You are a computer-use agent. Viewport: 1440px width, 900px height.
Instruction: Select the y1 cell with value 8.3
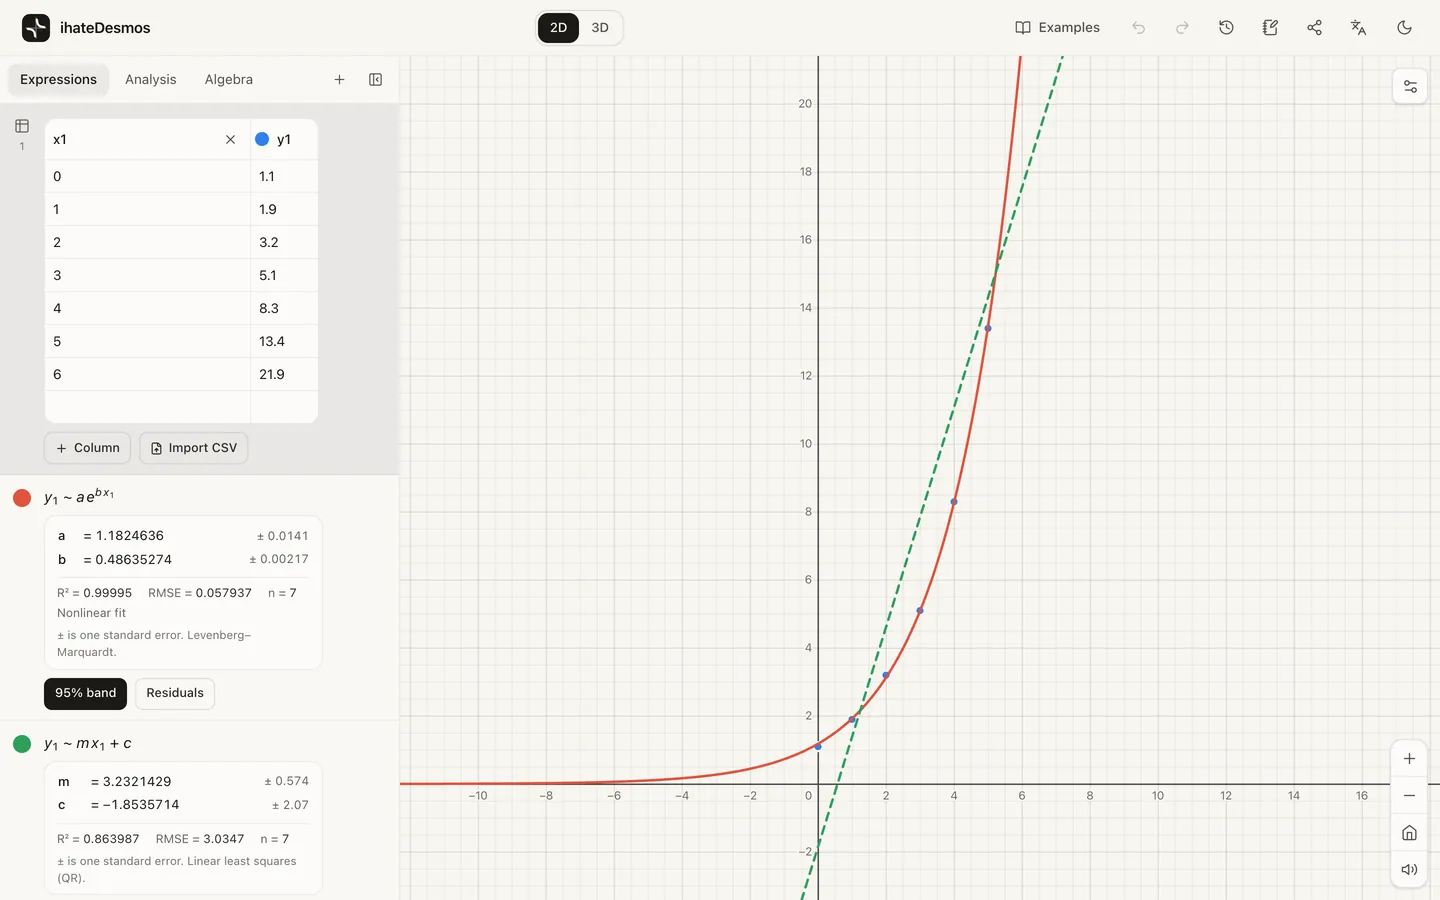[284, 309]
